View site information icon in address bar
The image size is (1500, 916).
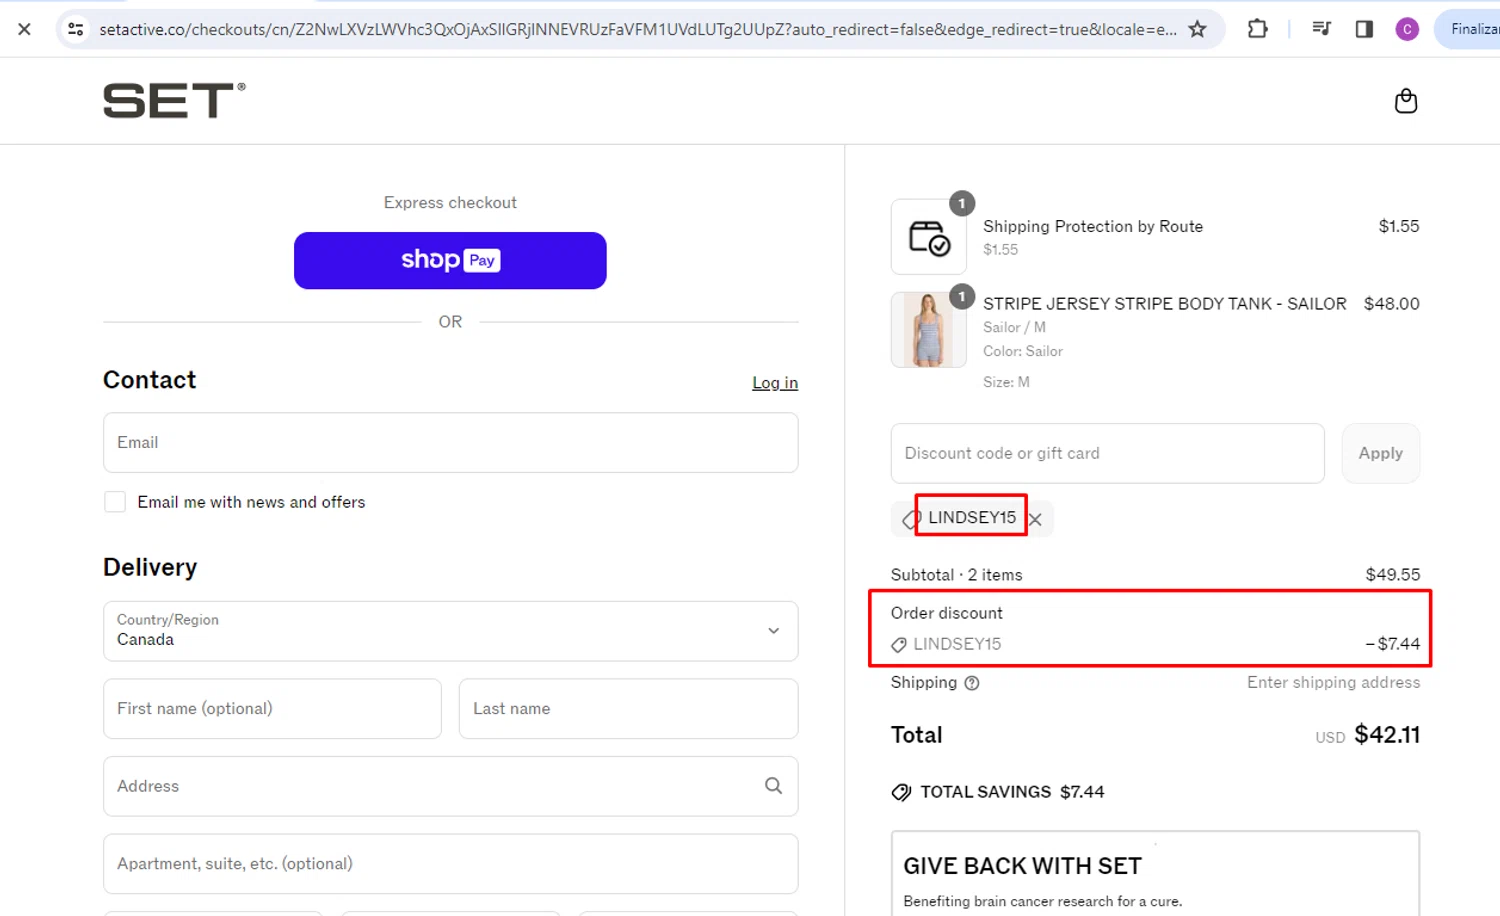[75, 29]
